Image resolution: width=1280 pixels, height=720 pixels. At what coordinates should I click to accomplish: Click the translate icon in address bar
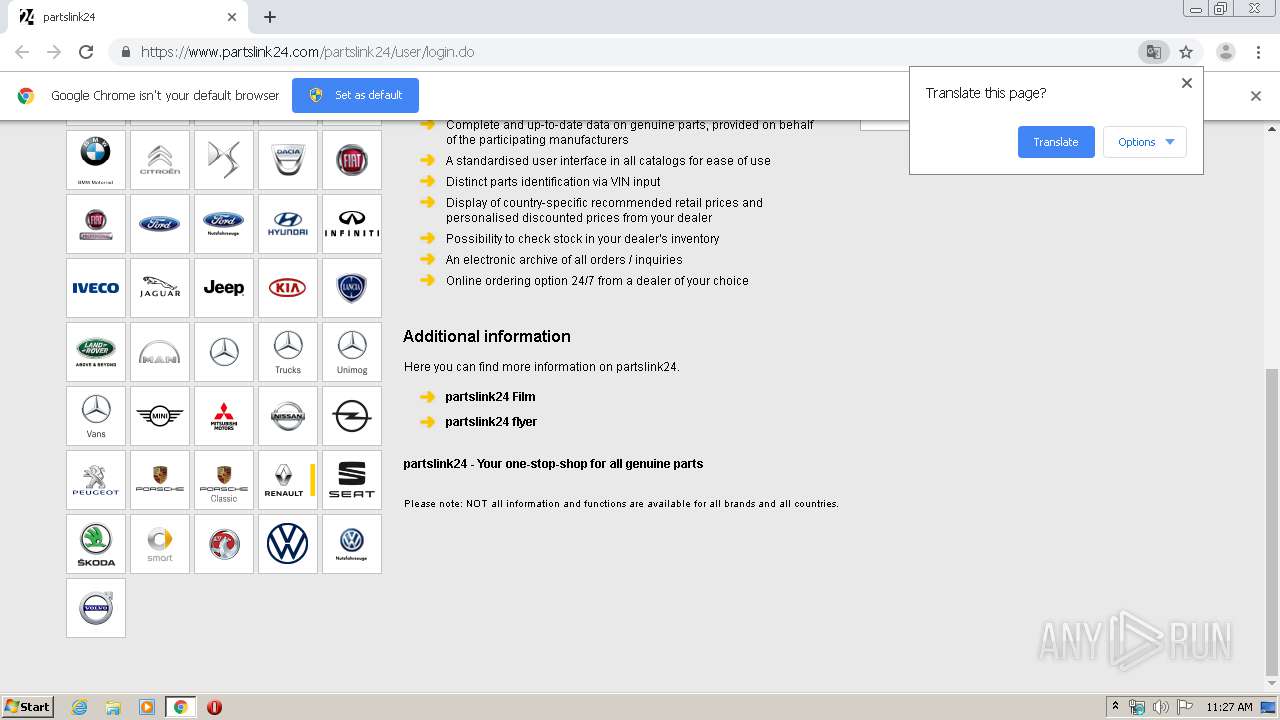[1154, 52]
